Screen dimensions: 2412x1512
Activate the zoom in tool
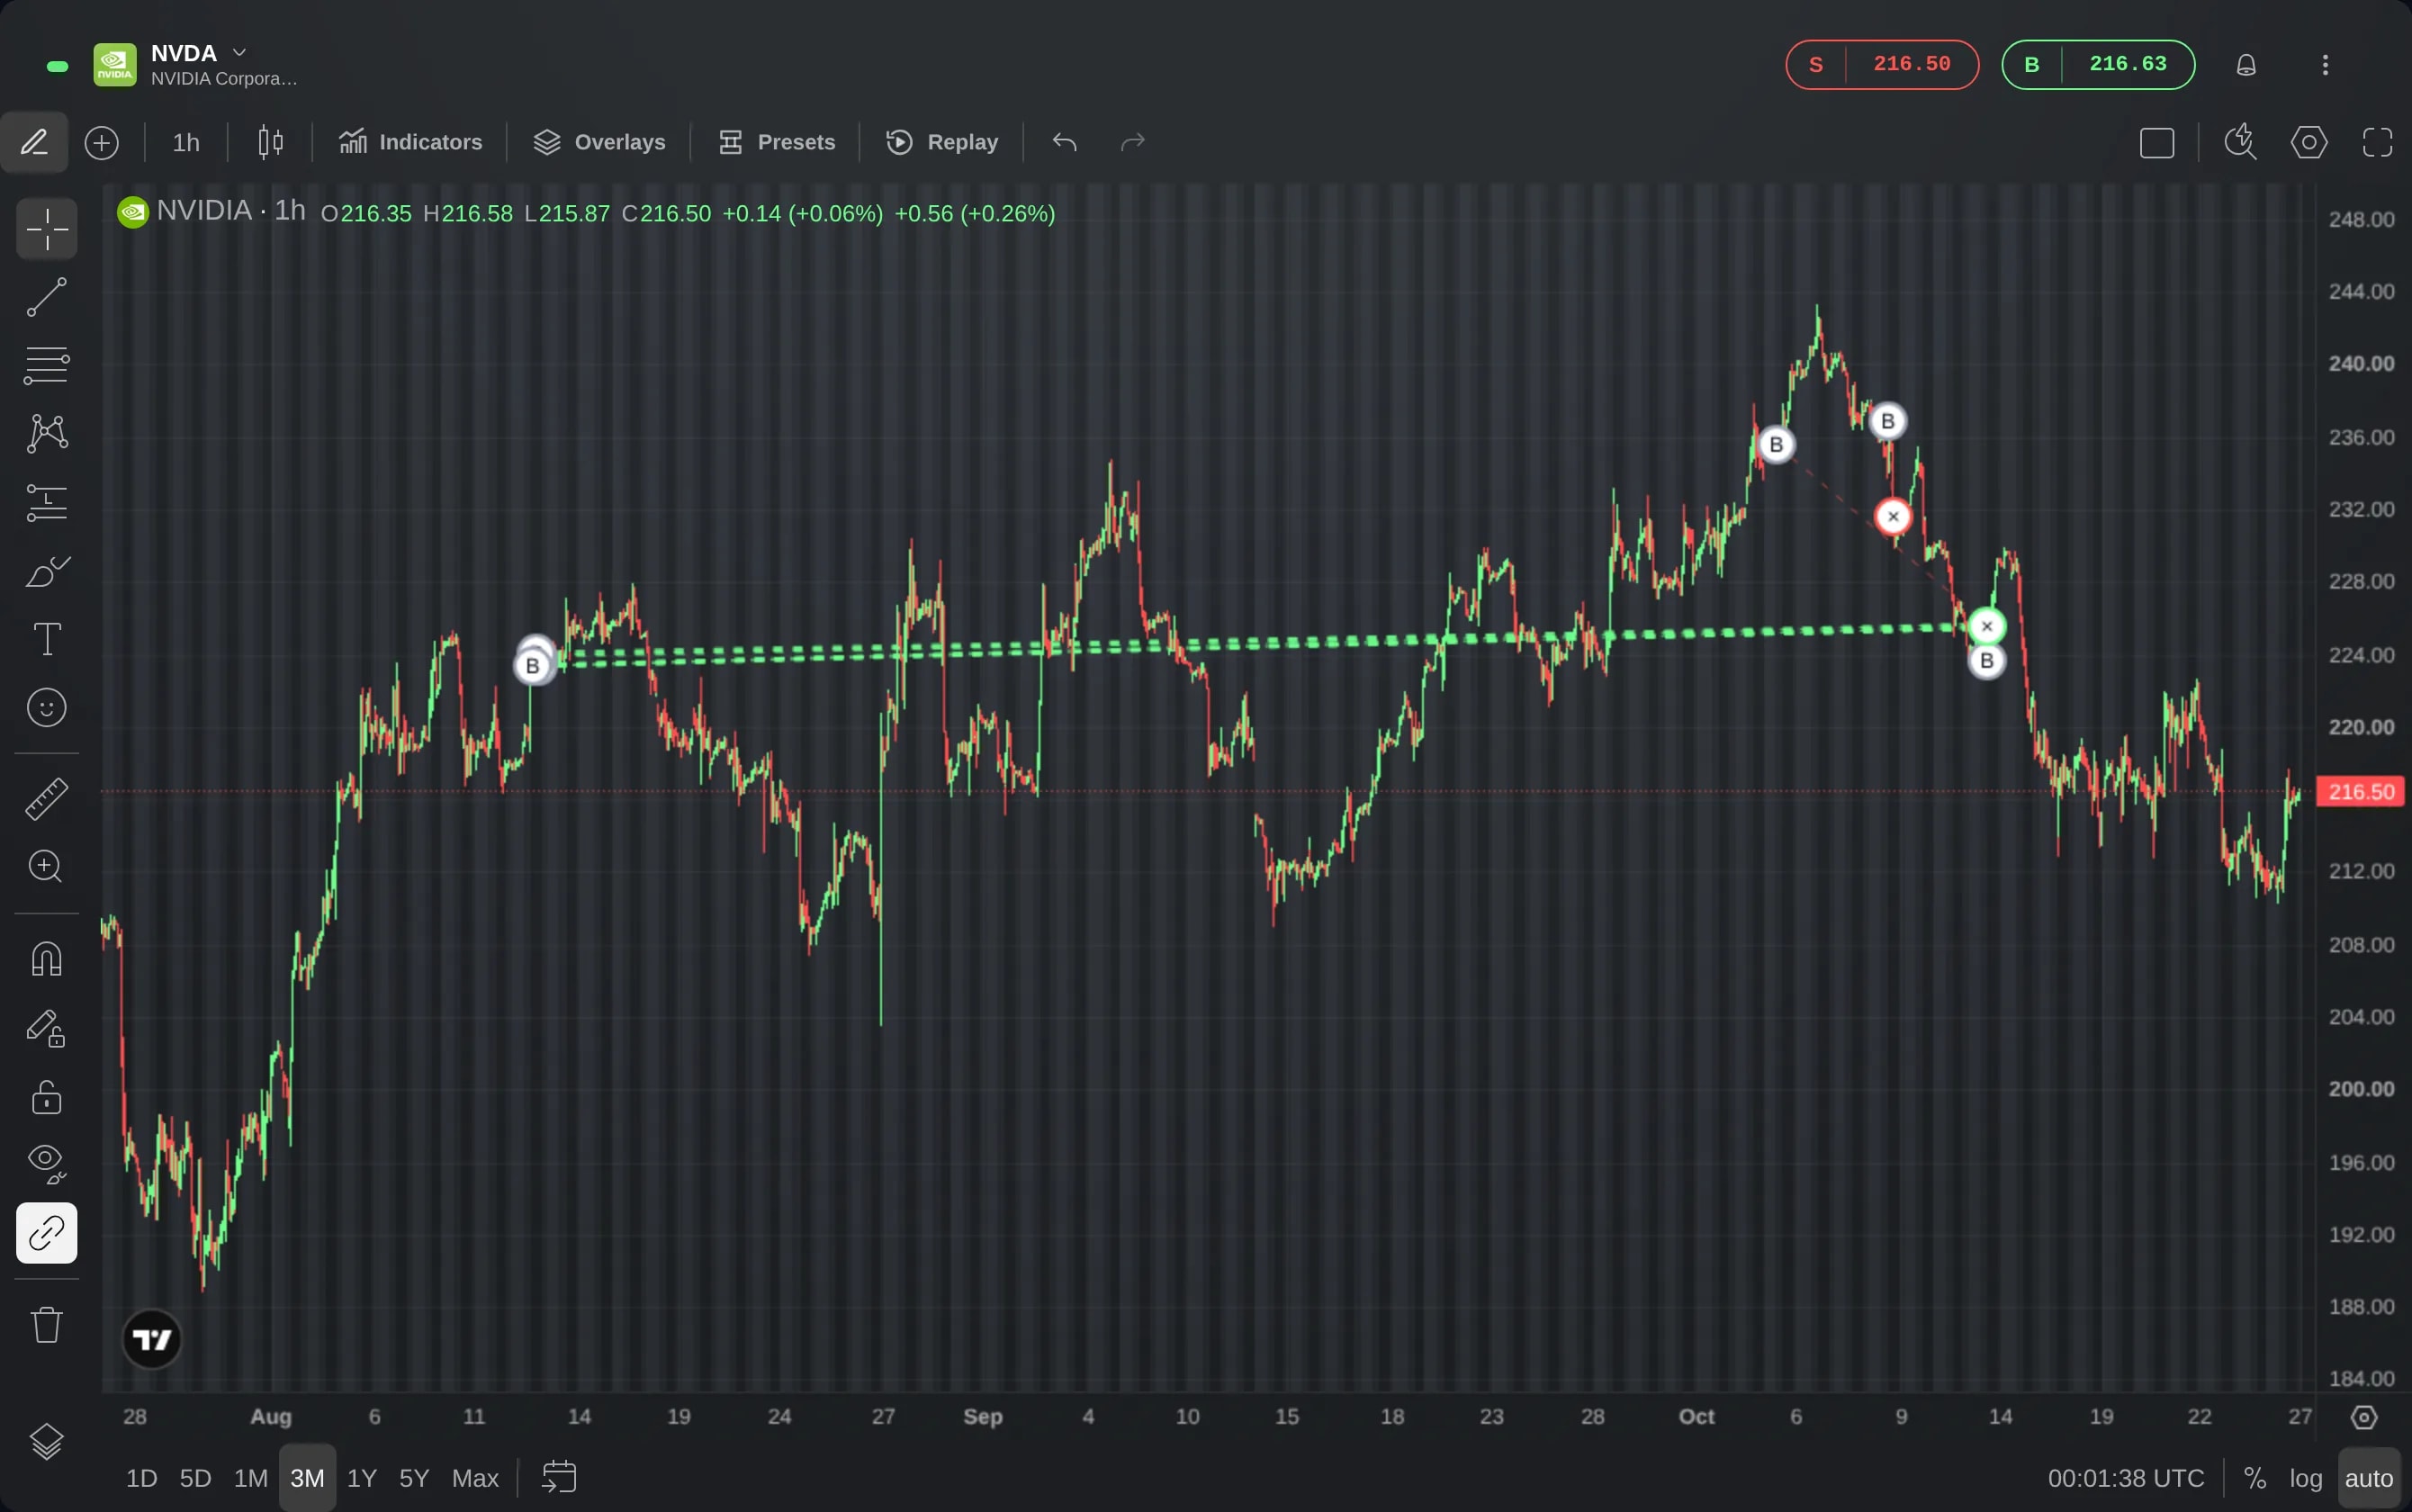click(46, 866)
